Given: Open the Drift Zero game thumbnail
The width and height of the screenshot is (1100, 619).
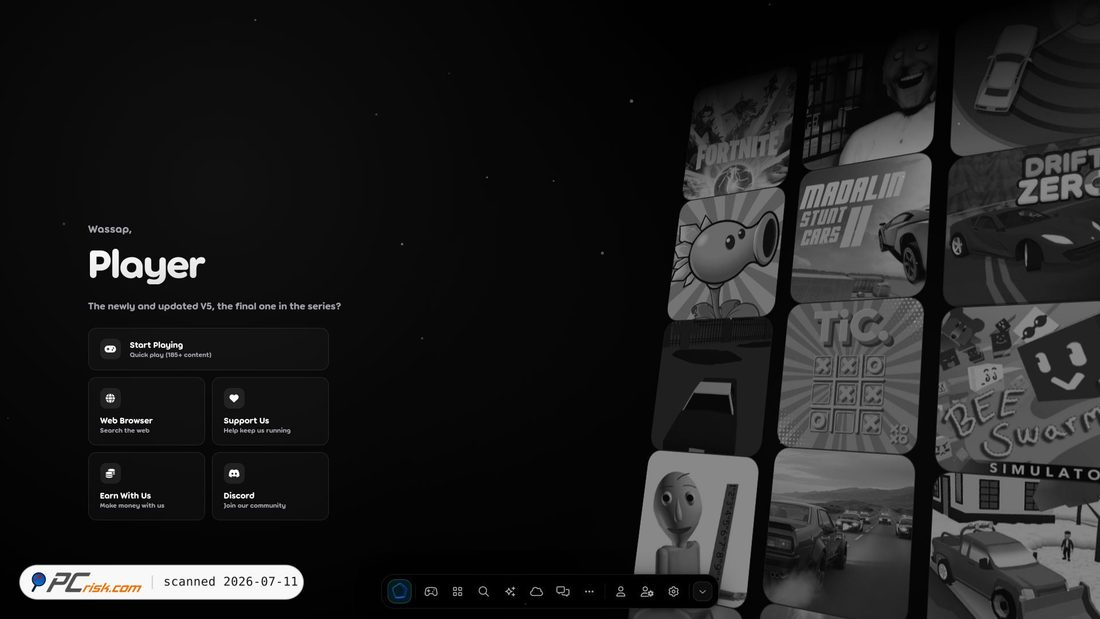Looking at the screenshot, I should [x=1023, y=225].
